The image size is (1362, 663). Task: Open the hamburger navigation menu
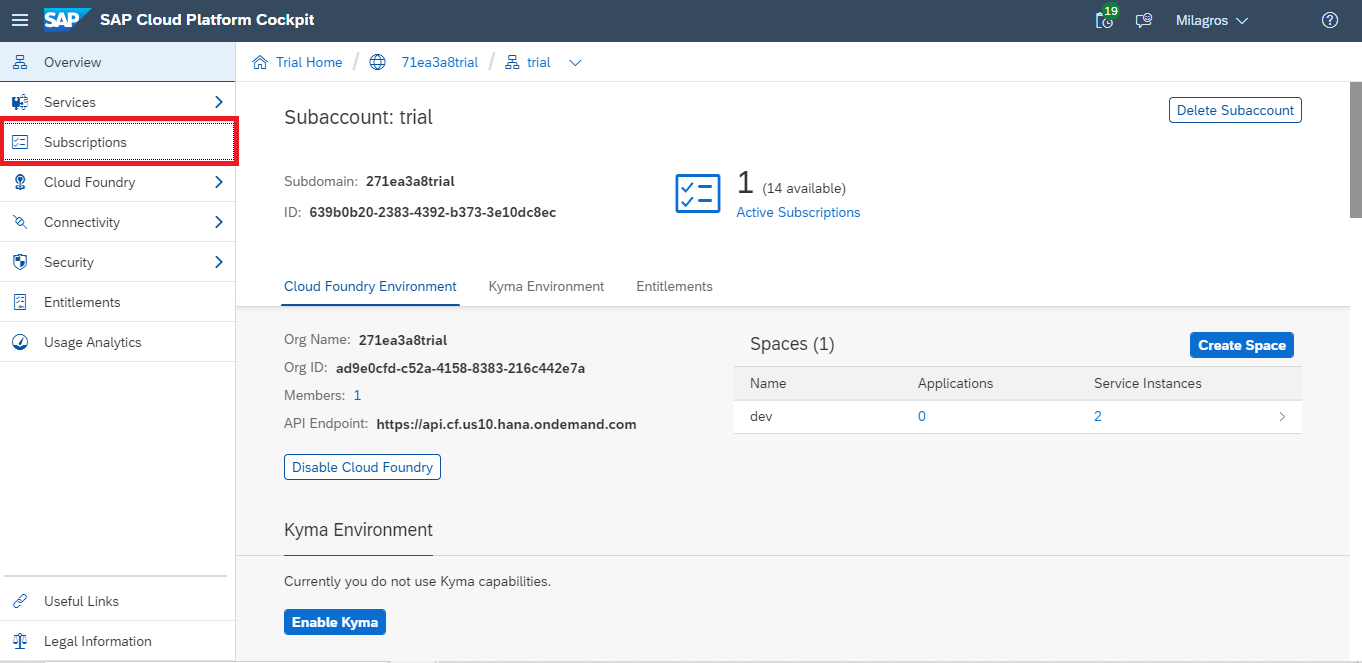coord(20,20)
